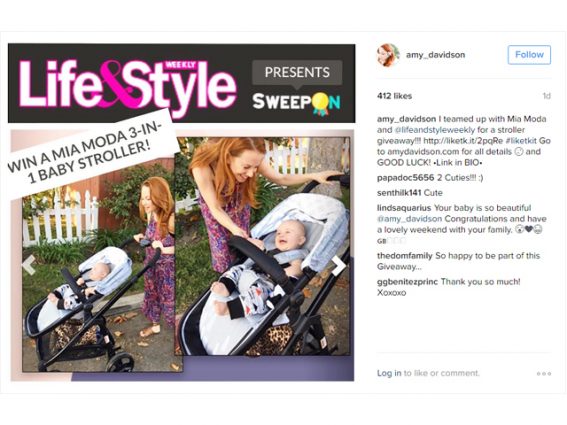The height and width of the screenshot is (425, 567).
Task: Click the #liketkit hashtag
Action: 521,141
